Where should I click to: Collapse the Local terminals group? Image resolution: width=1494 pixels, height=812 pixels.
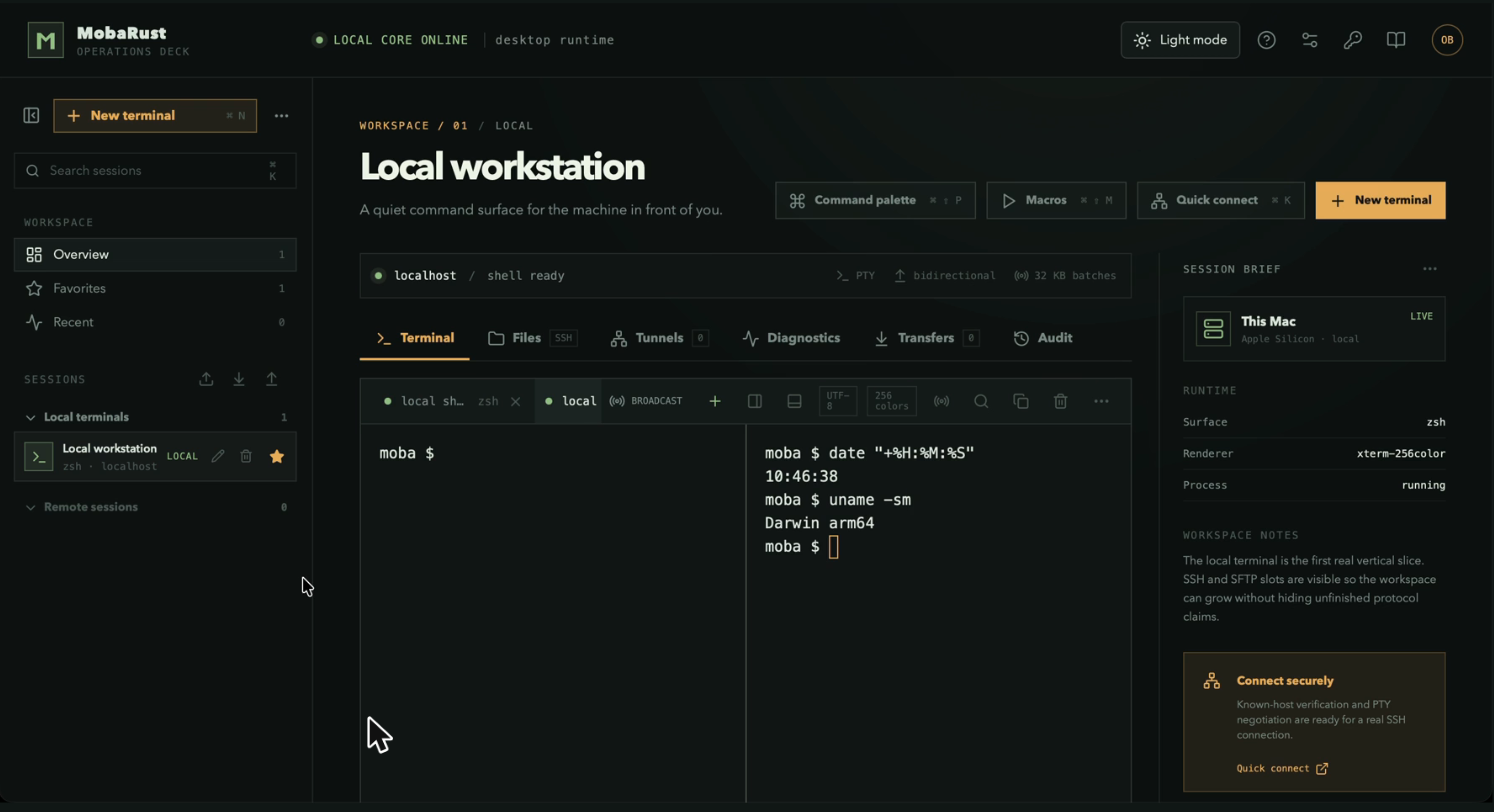coord(31,417)
